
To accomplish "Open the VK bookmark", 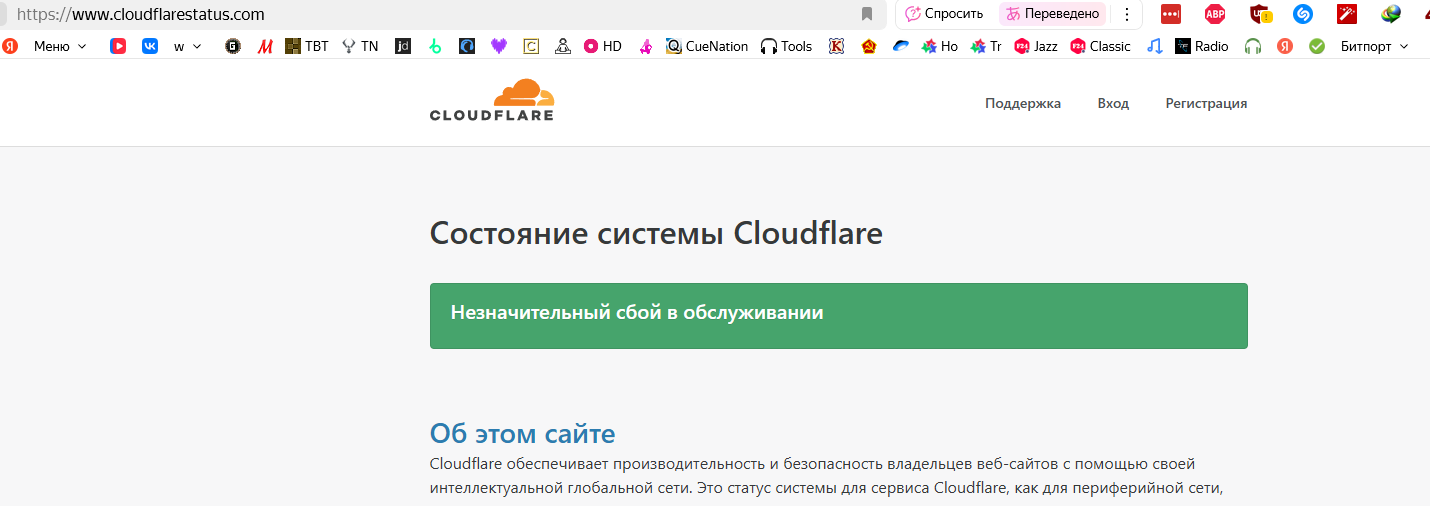I will pyautogui.click(x=150, y=46).
